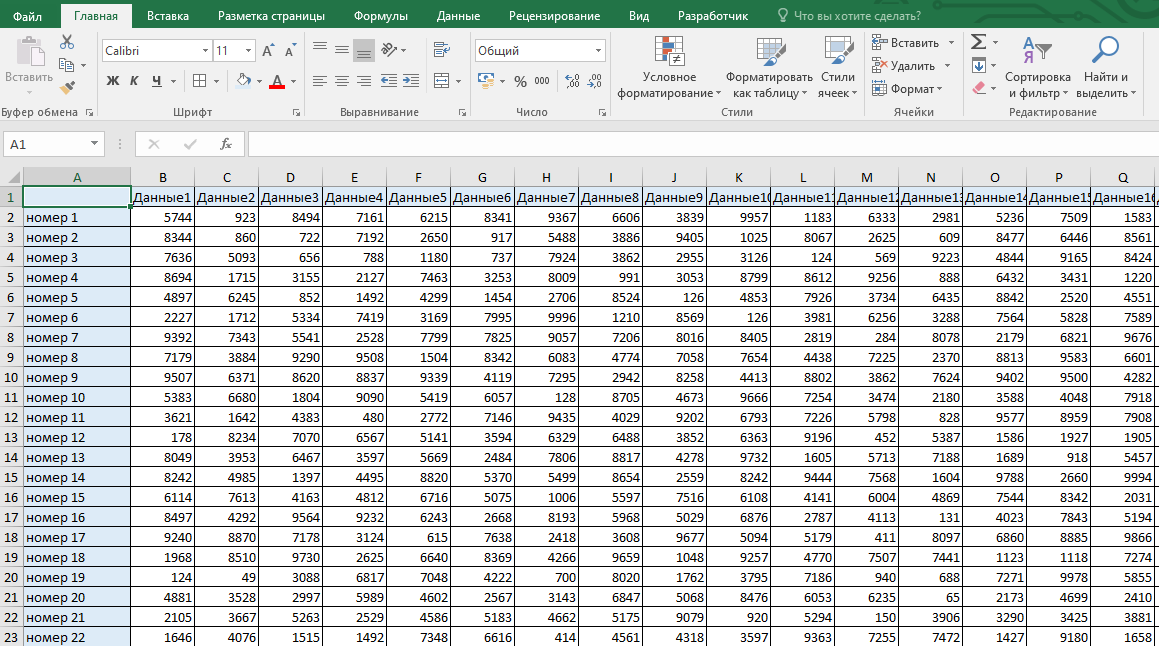Screen dimensions: 1159x646
Task: Click the Increase Font Size icon
Action: 268,50
